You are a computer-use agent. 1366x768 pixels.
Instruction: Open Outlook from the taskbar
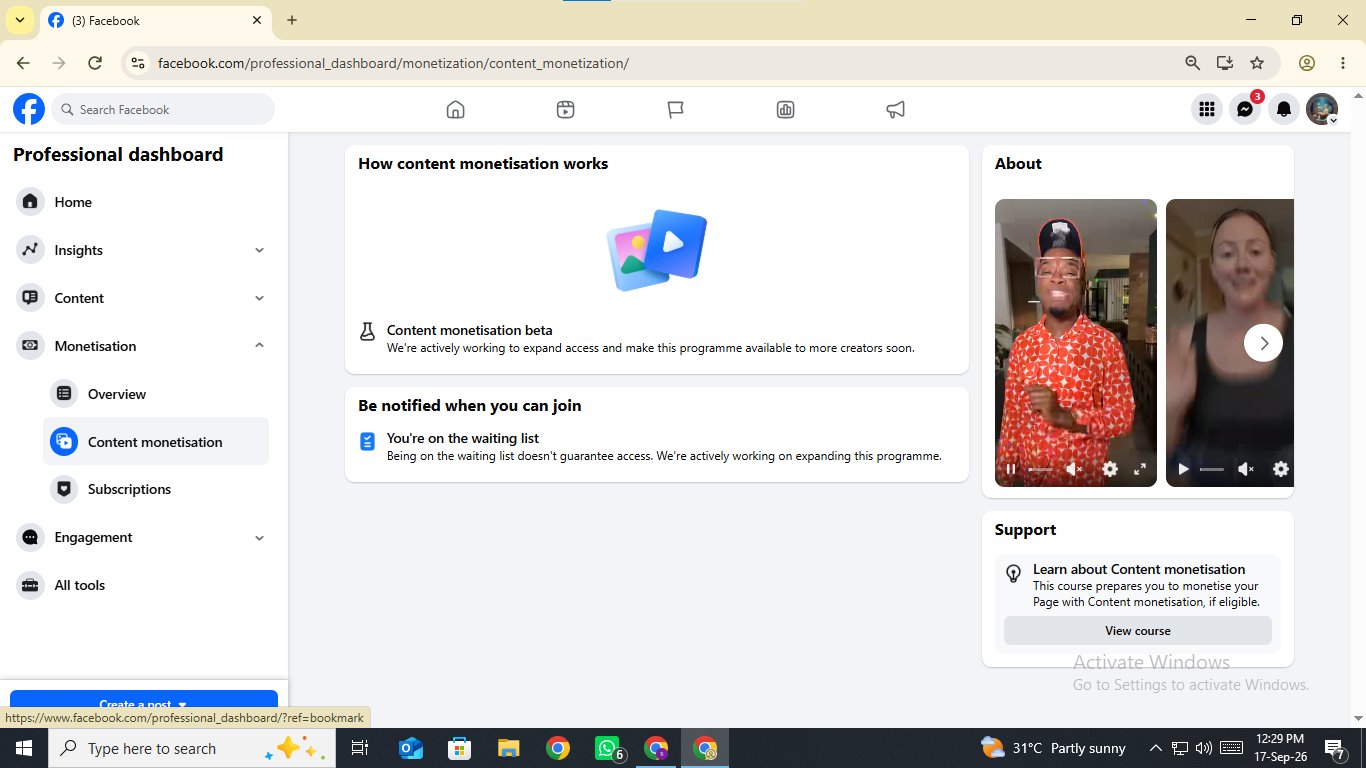pyautogui.click(x=410, y=748)
